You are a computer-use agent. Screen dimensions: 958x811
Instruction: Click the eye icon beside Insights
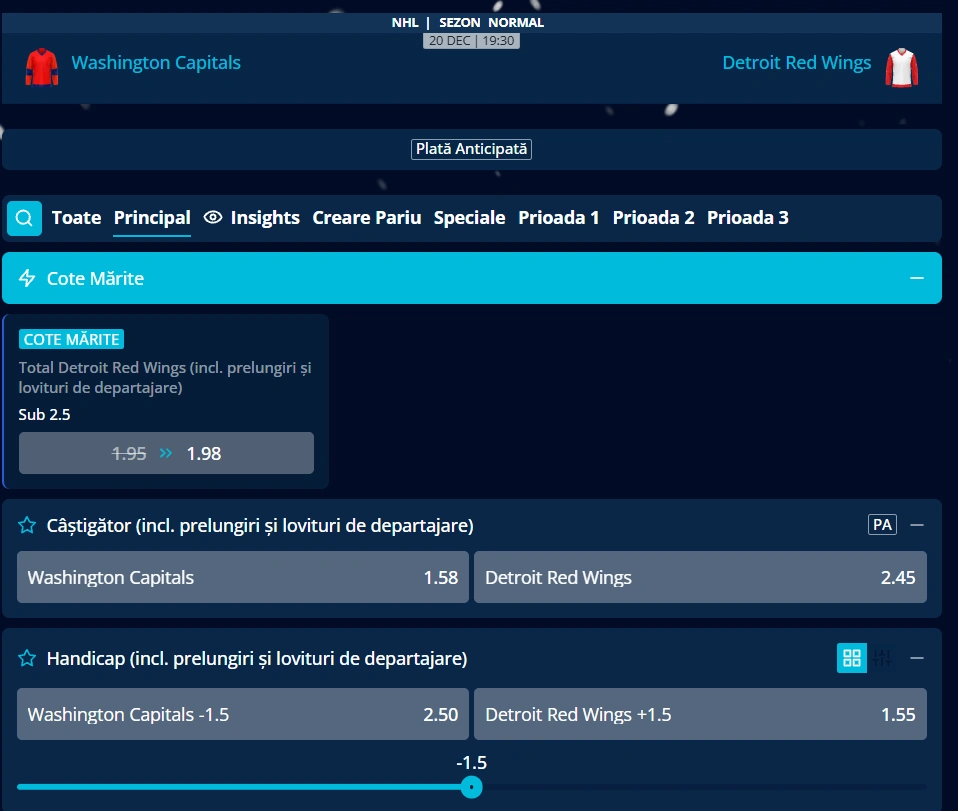[213, 218]
